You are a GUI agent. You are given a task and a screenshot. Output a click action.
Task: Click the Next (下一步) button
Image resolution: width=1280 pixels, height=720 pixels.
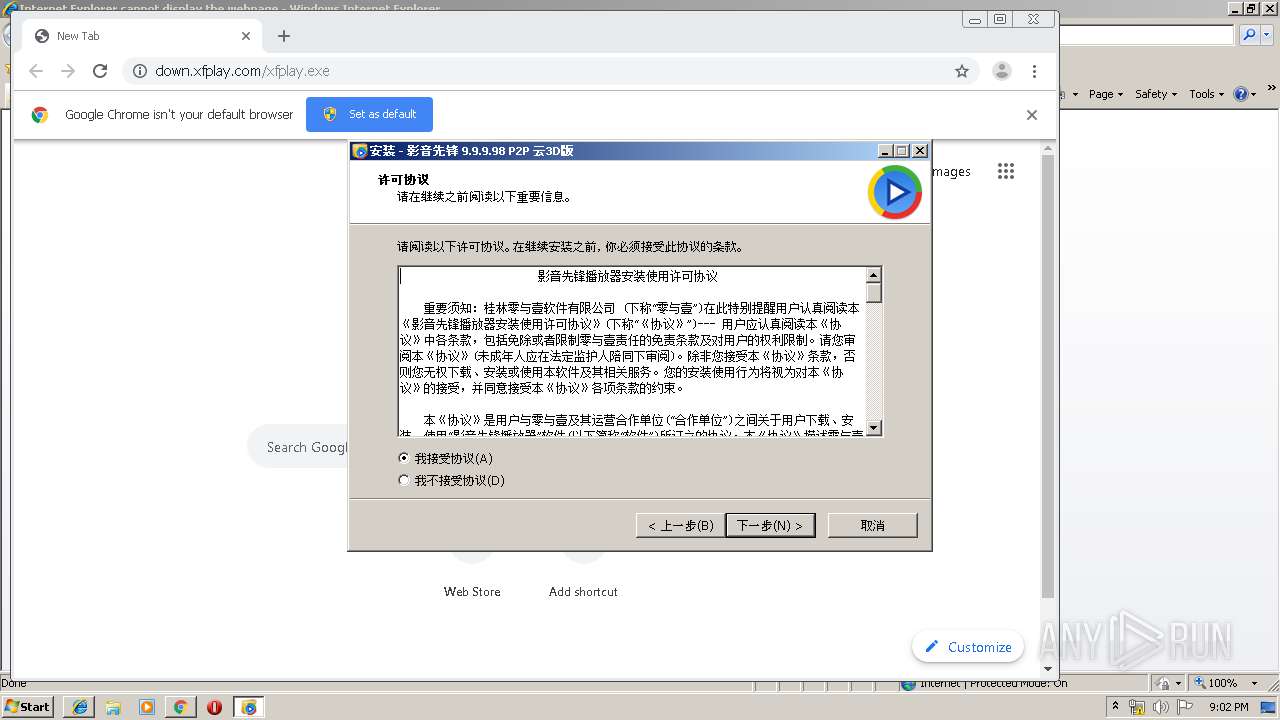click(770, 525)
